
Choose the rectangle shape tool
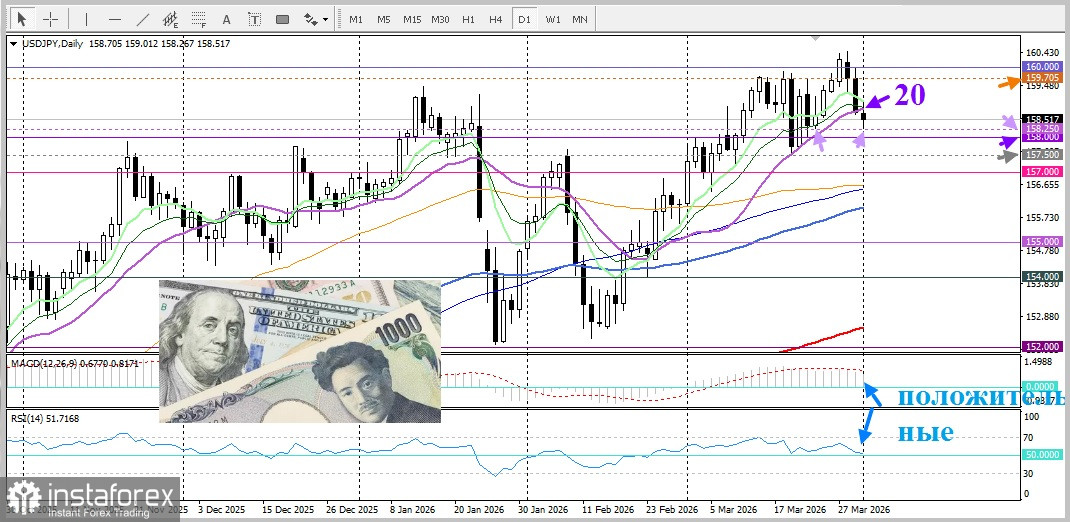tap(282, 19)
